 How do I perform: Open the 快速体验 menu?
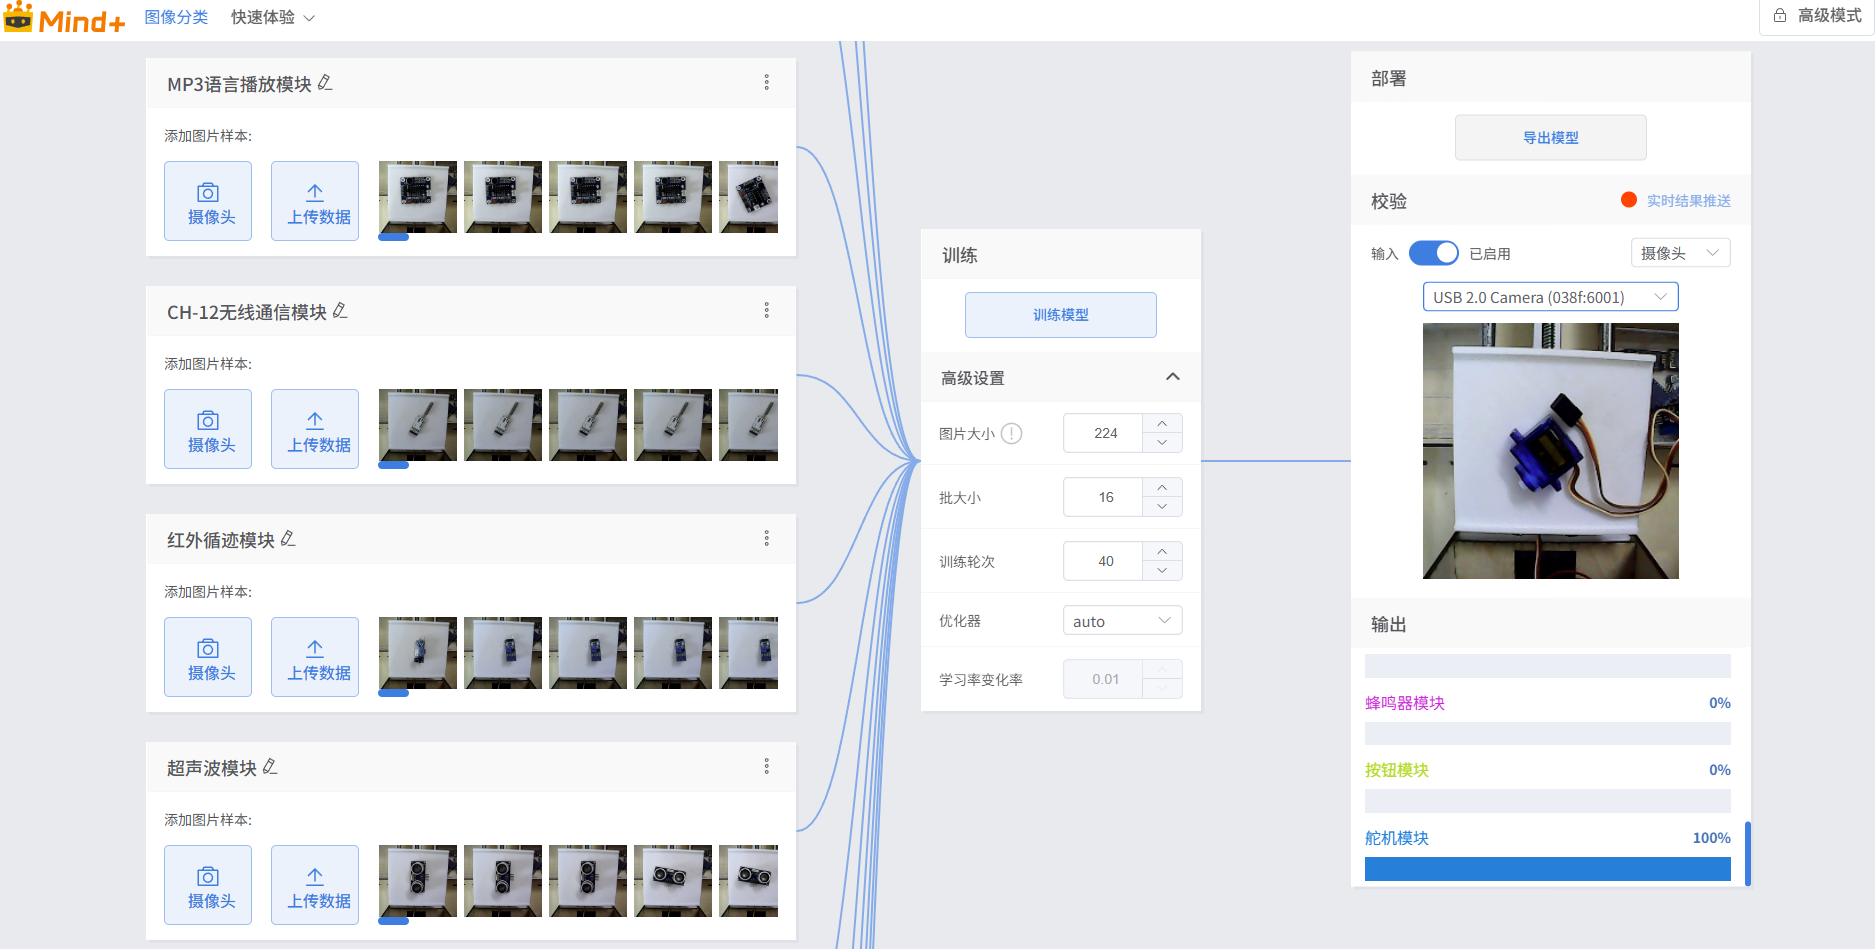[272, 17]
